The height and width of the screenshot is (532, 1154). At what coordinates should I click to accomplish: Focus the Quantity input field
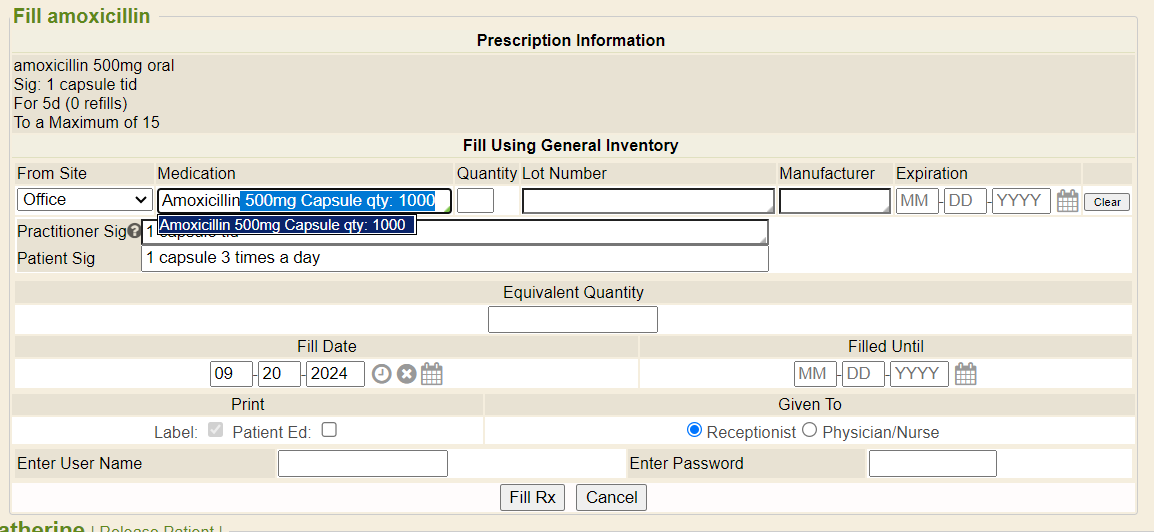point(476,200)
